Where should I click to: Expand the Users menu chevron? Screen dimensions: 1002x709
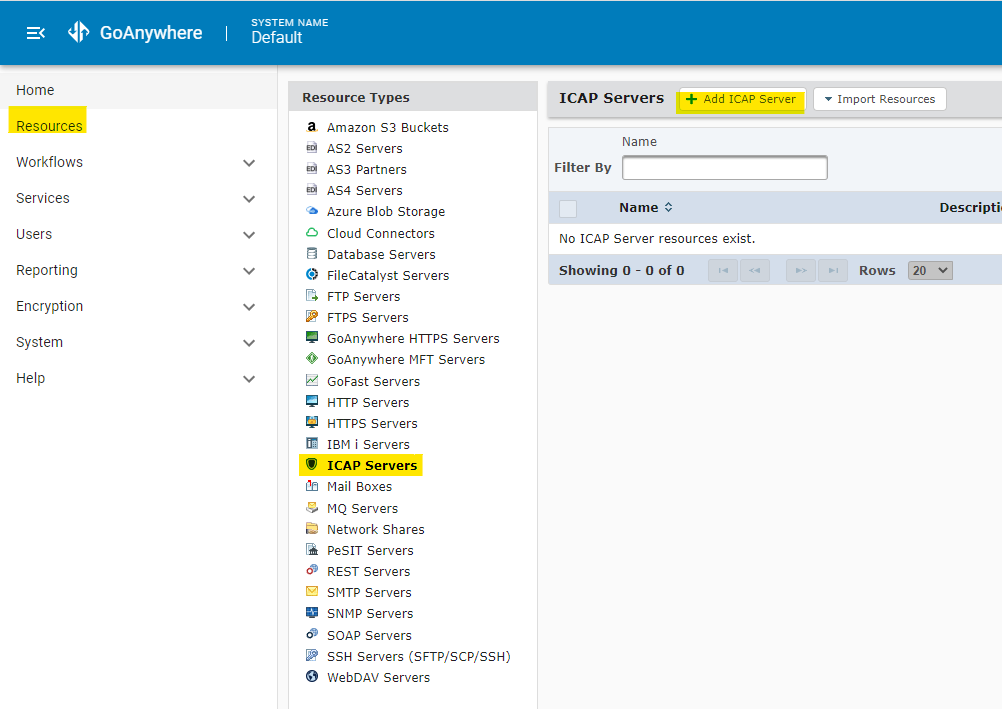(249, 235)
